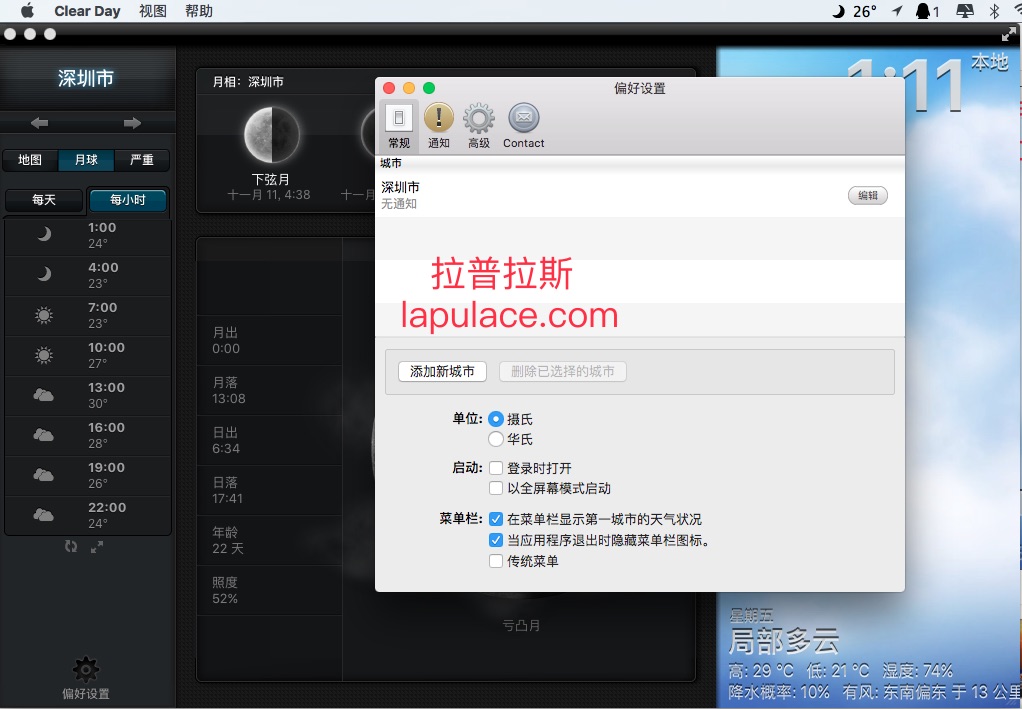Click the 月出 0:00 row
The image size is (1022, 709).
(269, 340)
